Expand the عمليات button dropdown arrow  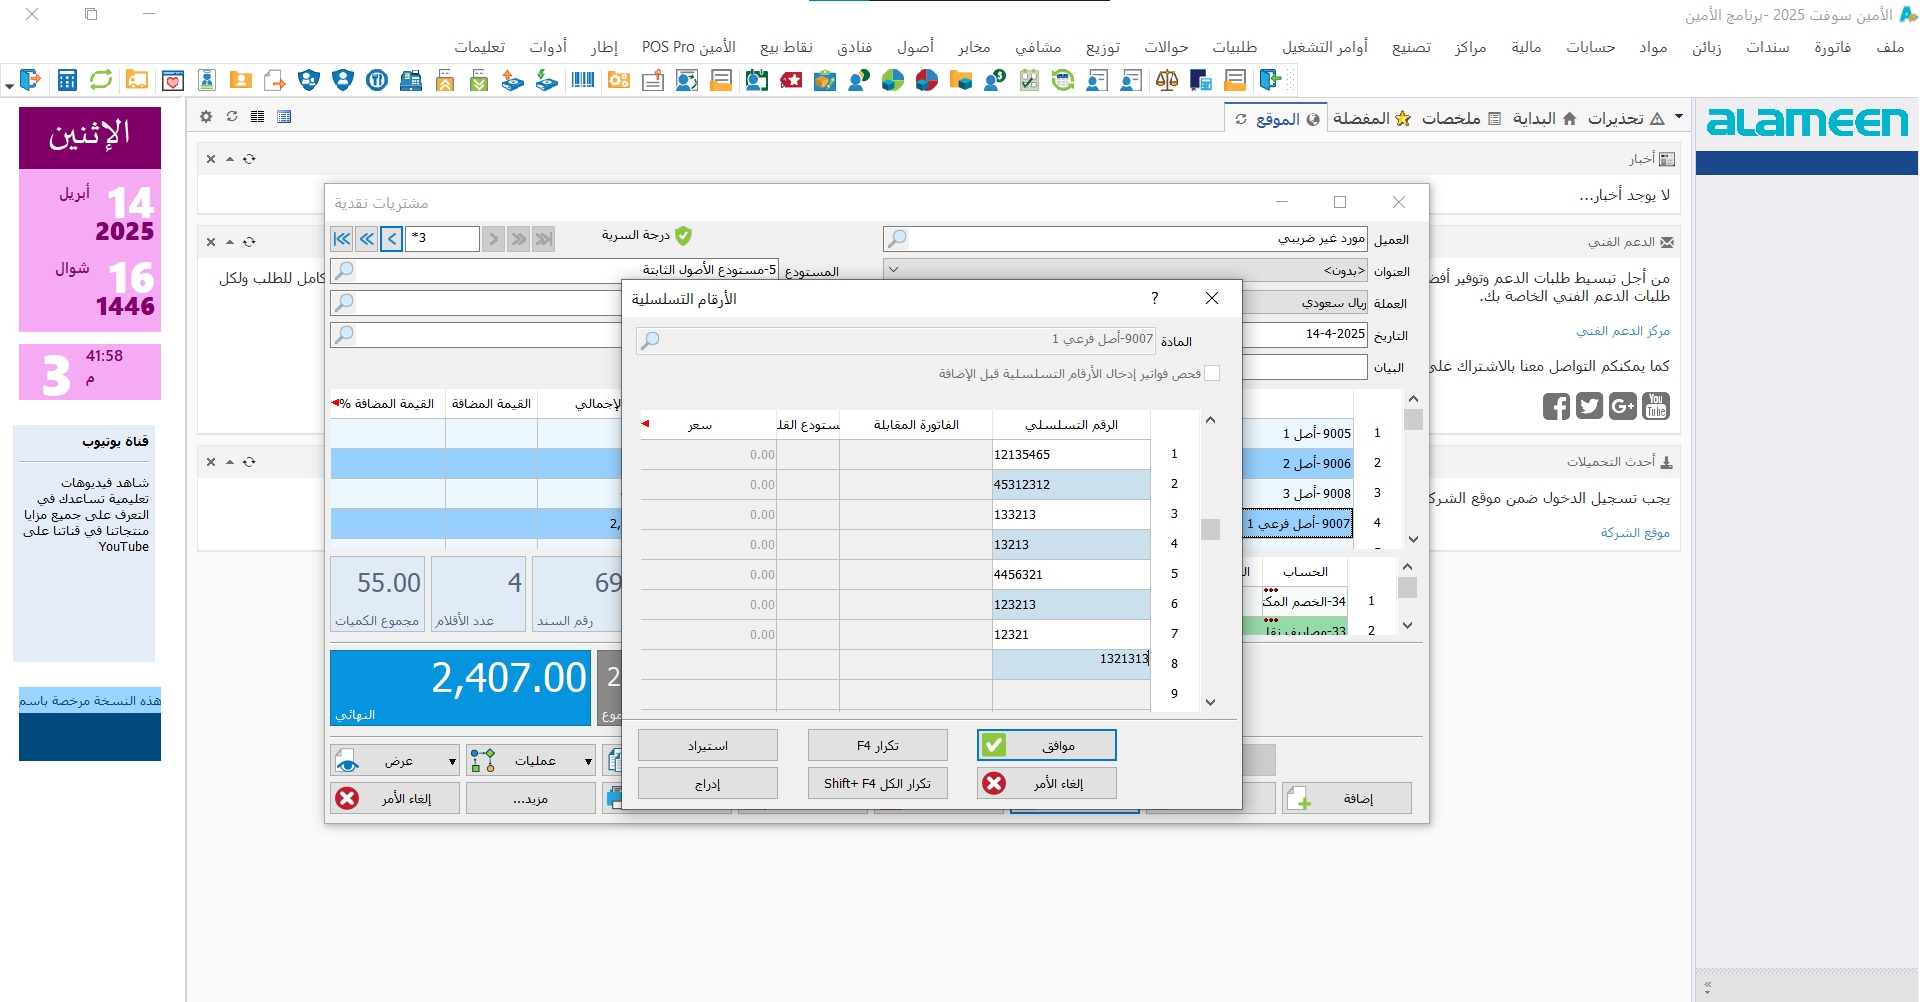pyautogui.click(x=588, y=761)
